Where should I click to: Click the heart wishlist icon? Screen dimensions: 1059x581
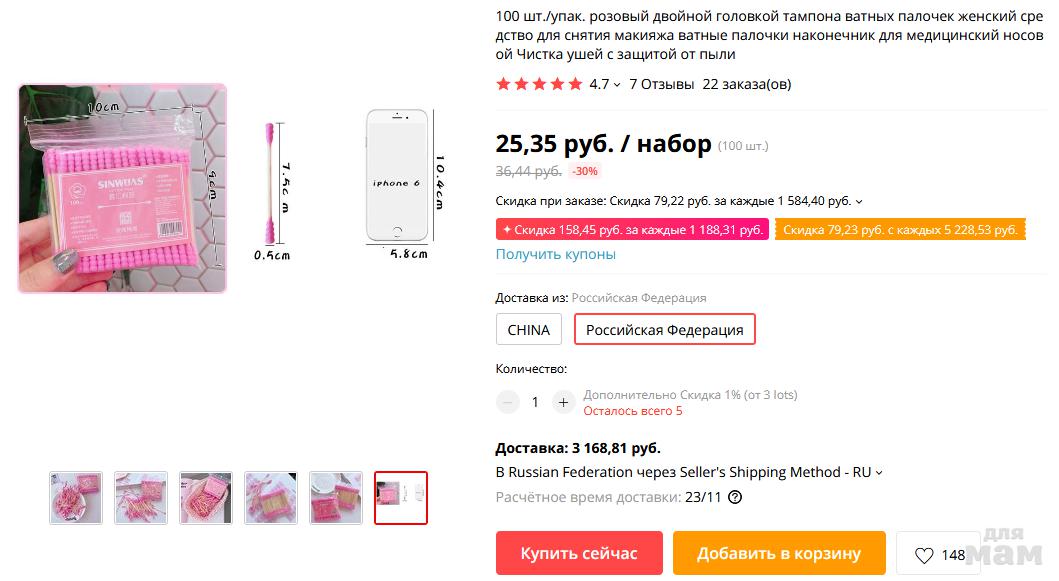point(924,555)
